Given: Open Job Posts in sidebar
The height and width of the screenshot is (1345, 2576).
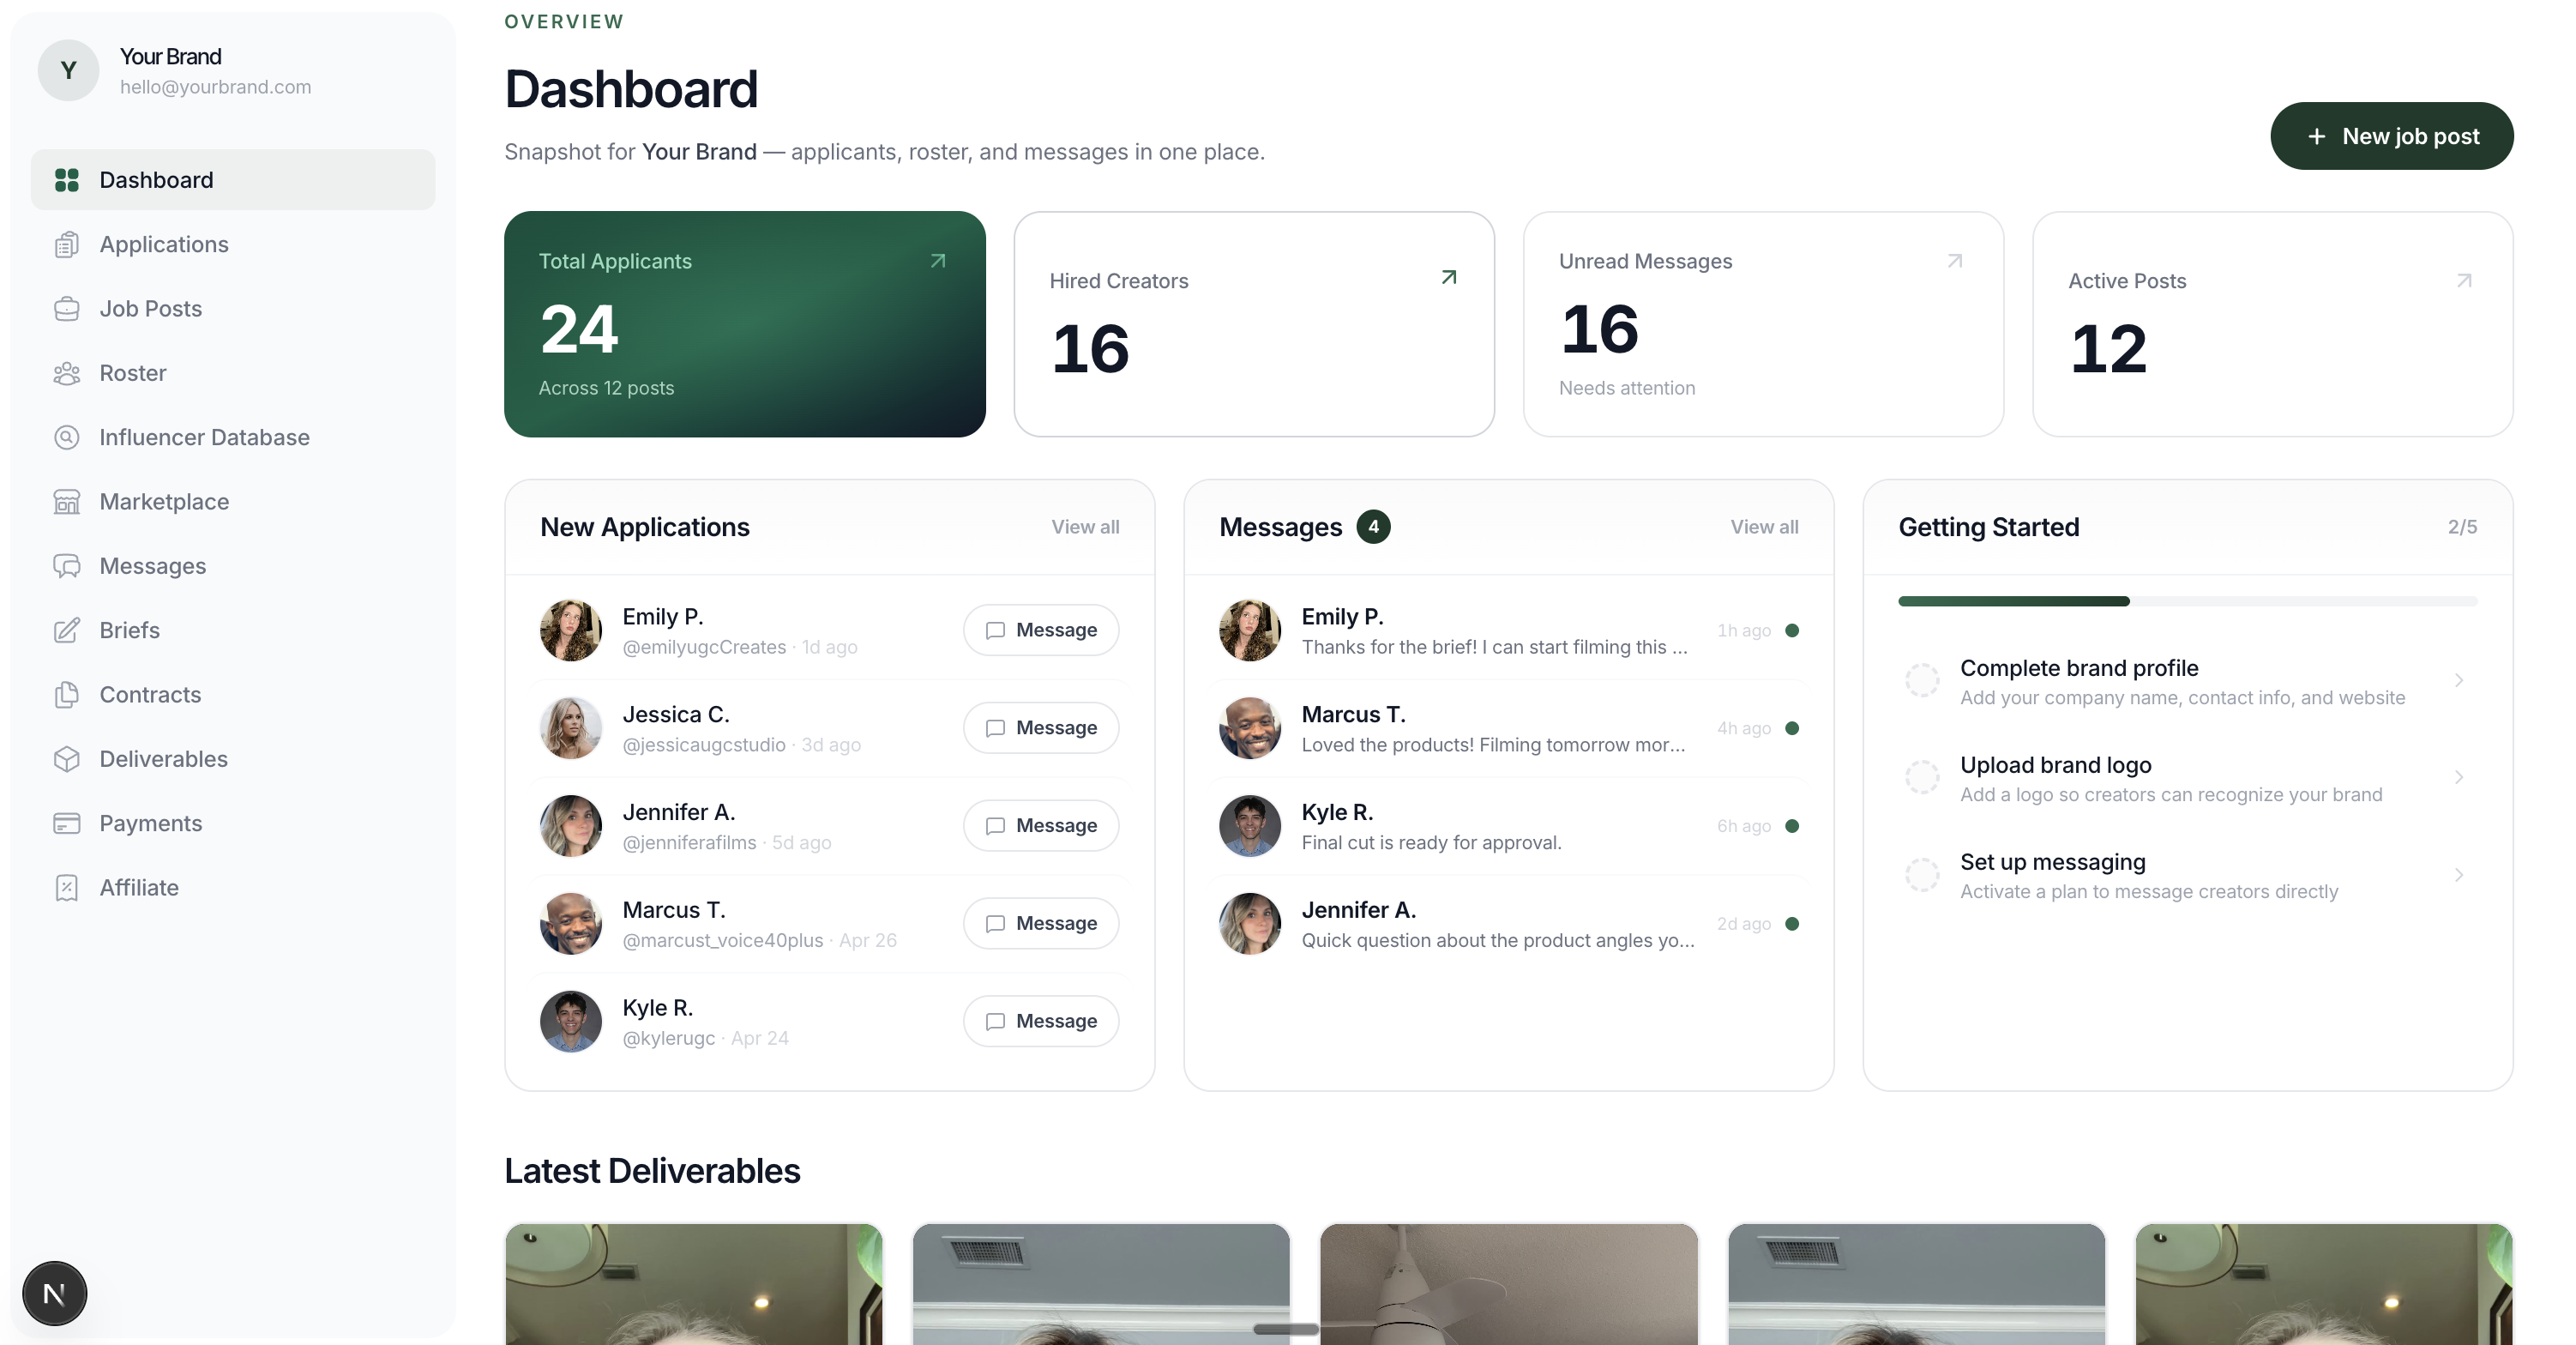Looking at the screenshot, I should pyautogui.click(x=233, y=309).
